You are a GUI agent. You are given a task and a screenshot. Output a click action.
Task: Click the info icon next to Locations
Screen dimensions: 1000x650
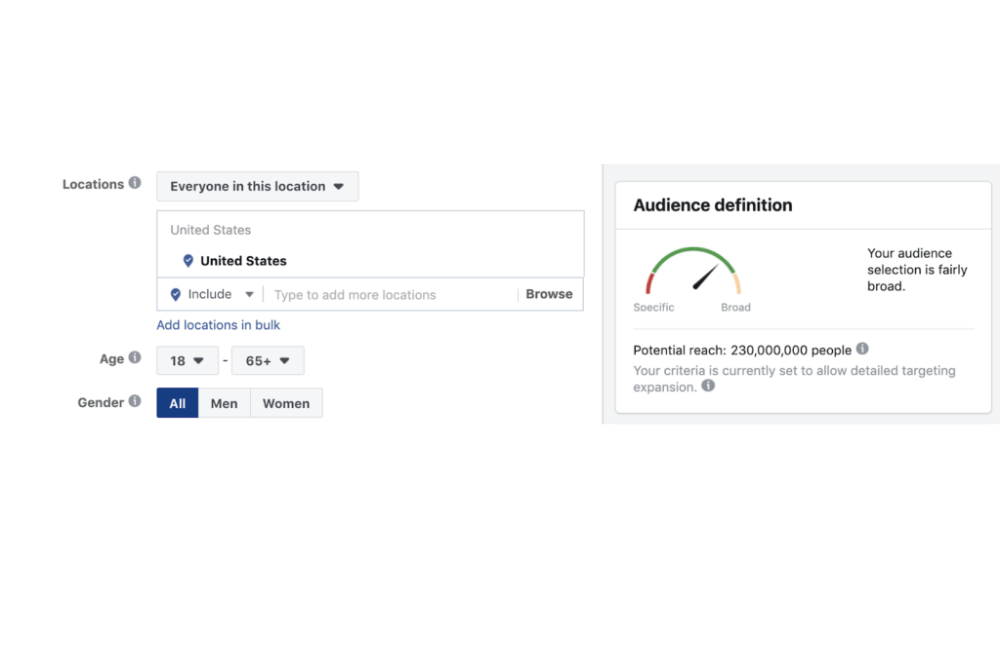pyautogui.click(x=135, y=183)
